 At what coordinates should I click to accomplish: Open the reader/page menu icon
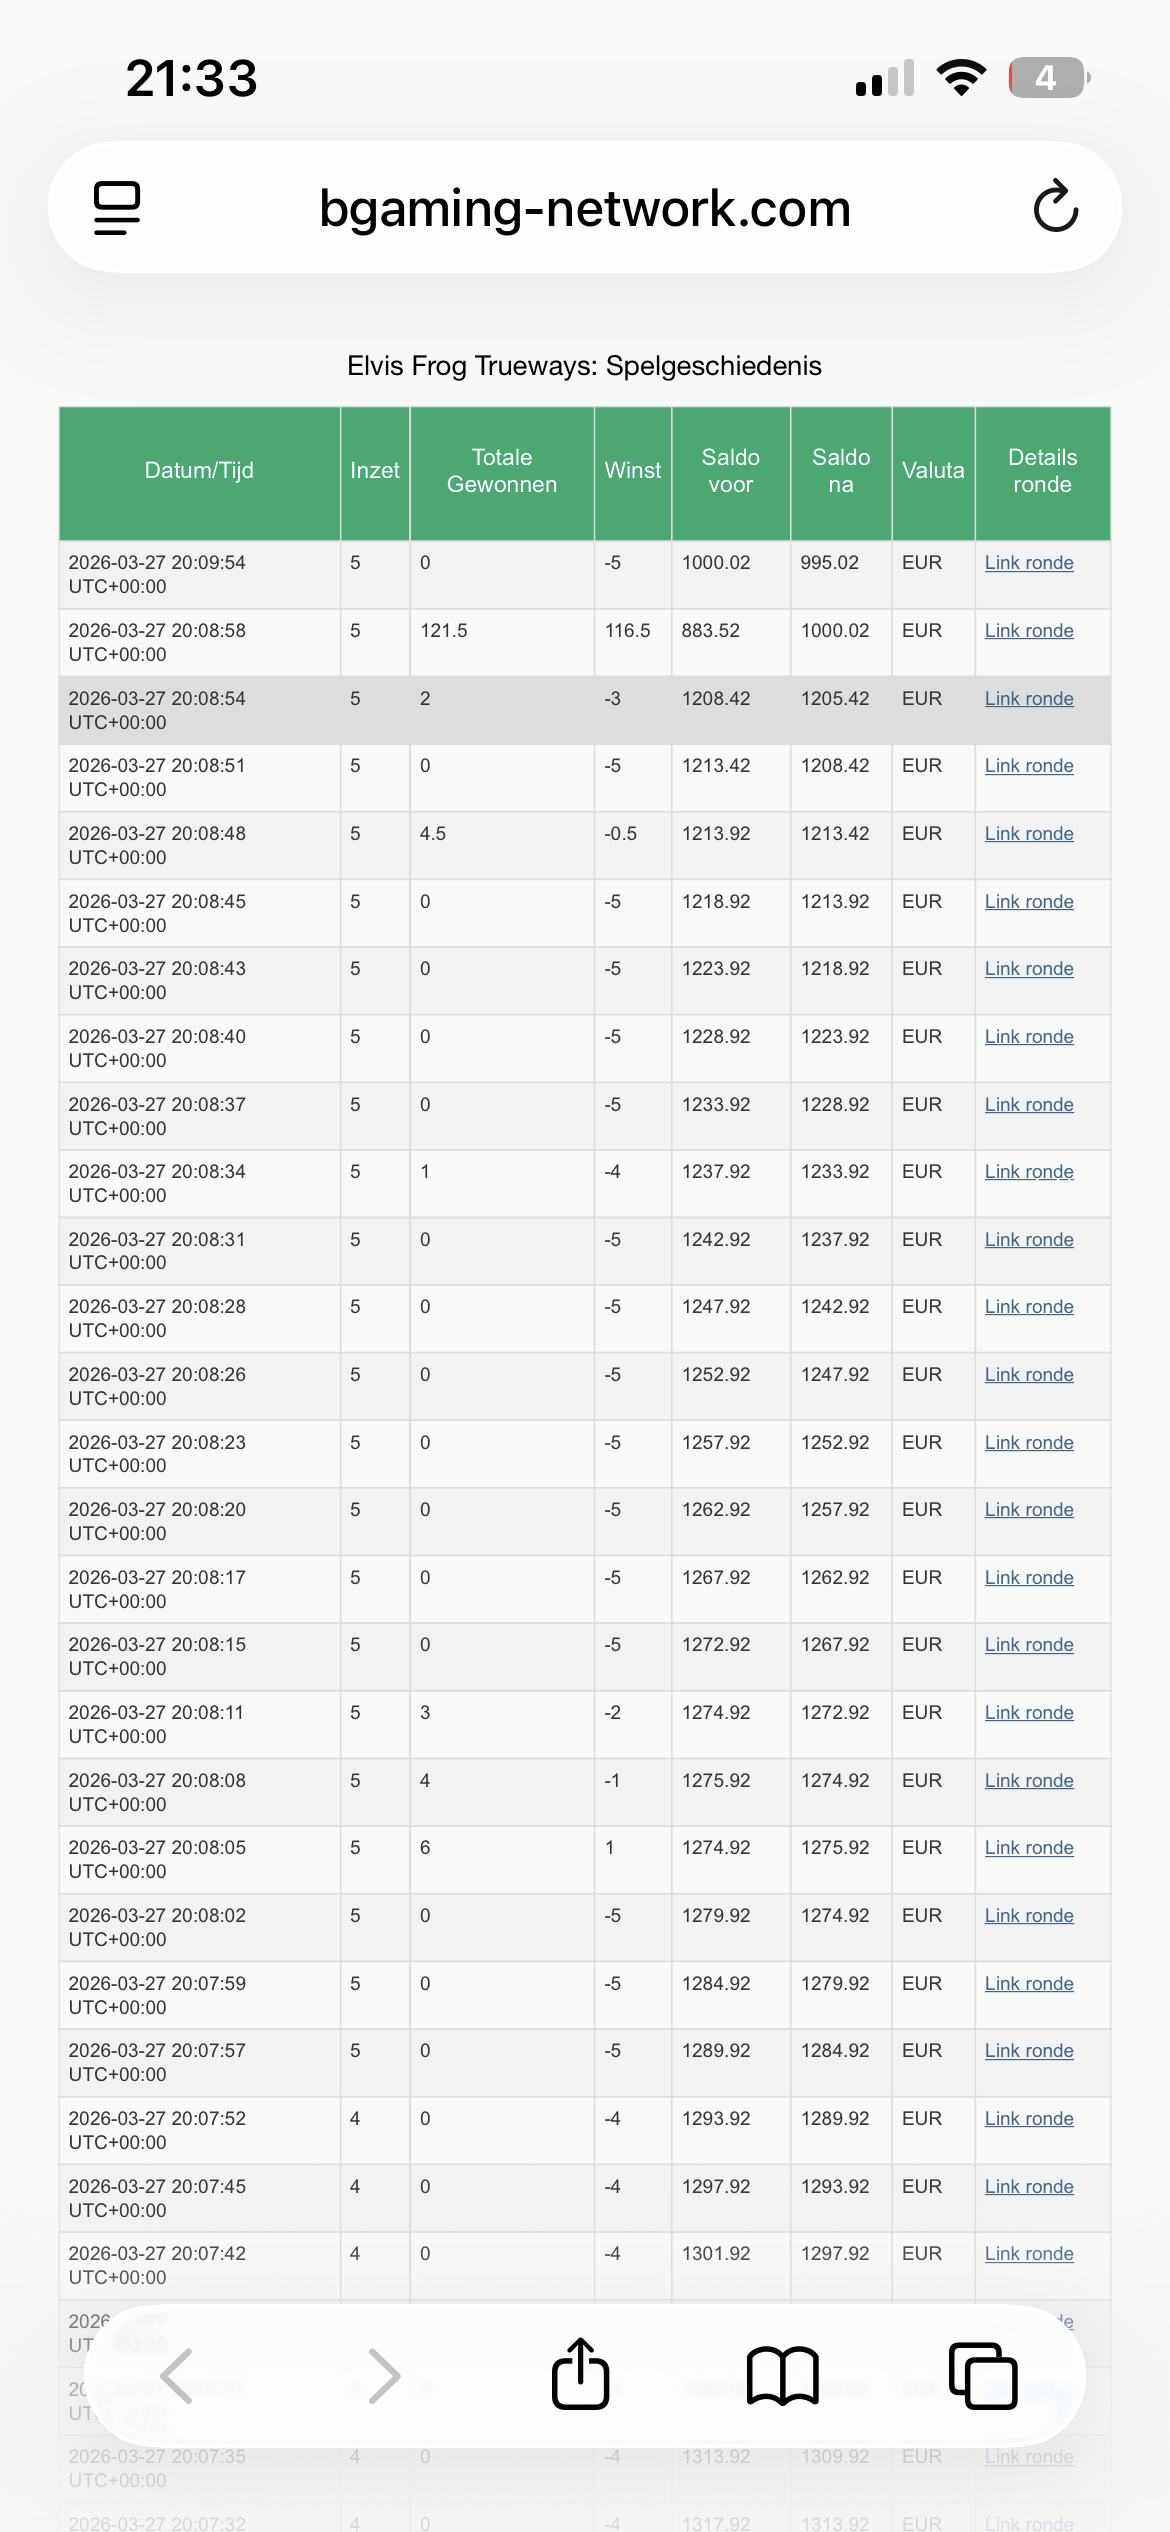pyautogui.click(x=117, y=207)
